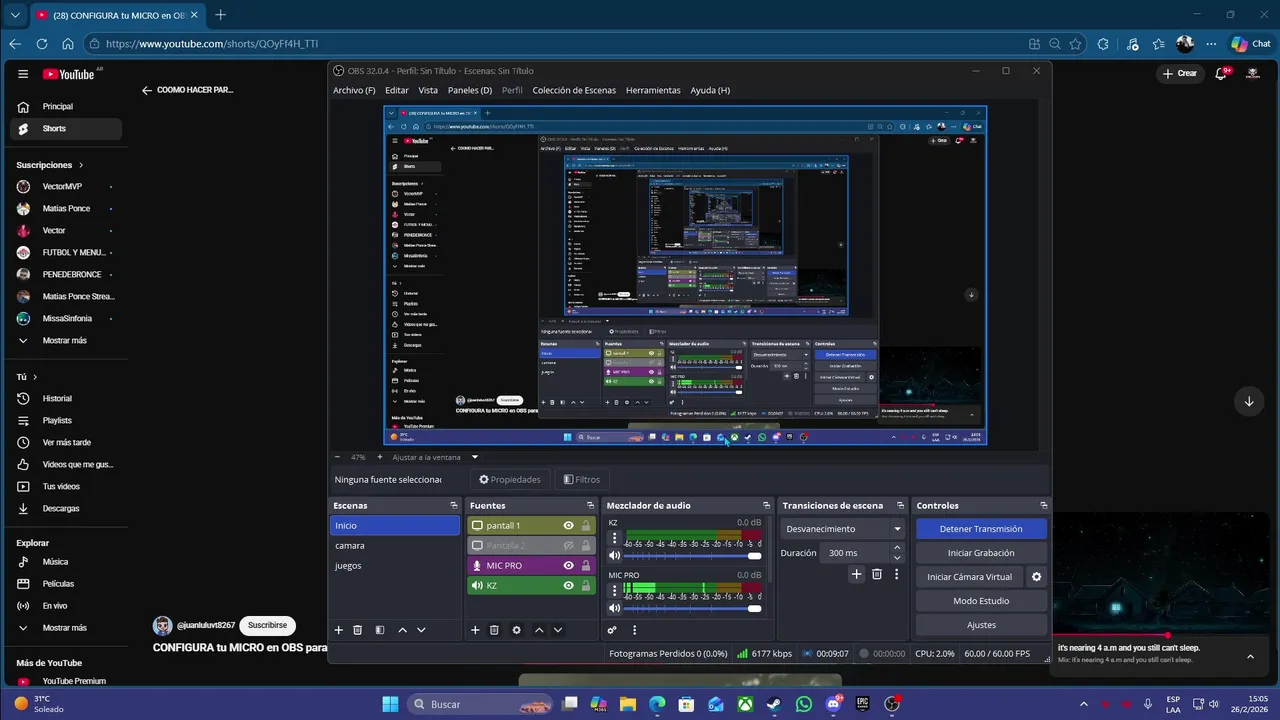The image size is (1280, 720).
Task: Open Colección de Escenas menu
Action: 574,90
